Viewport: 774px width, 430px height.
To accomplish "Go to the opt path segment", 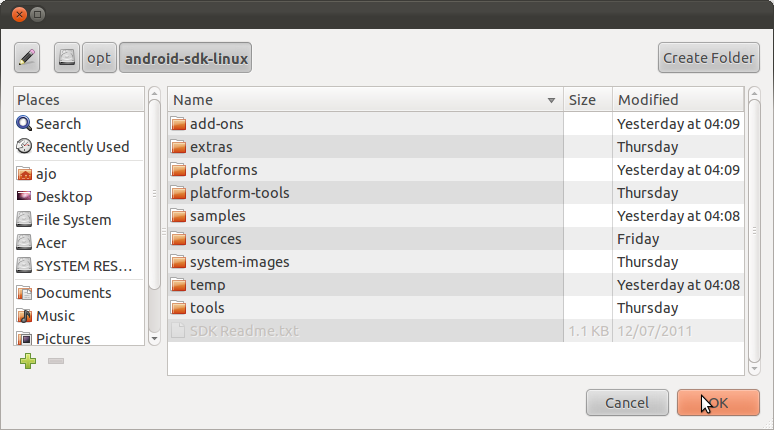I will click(99, 58).
